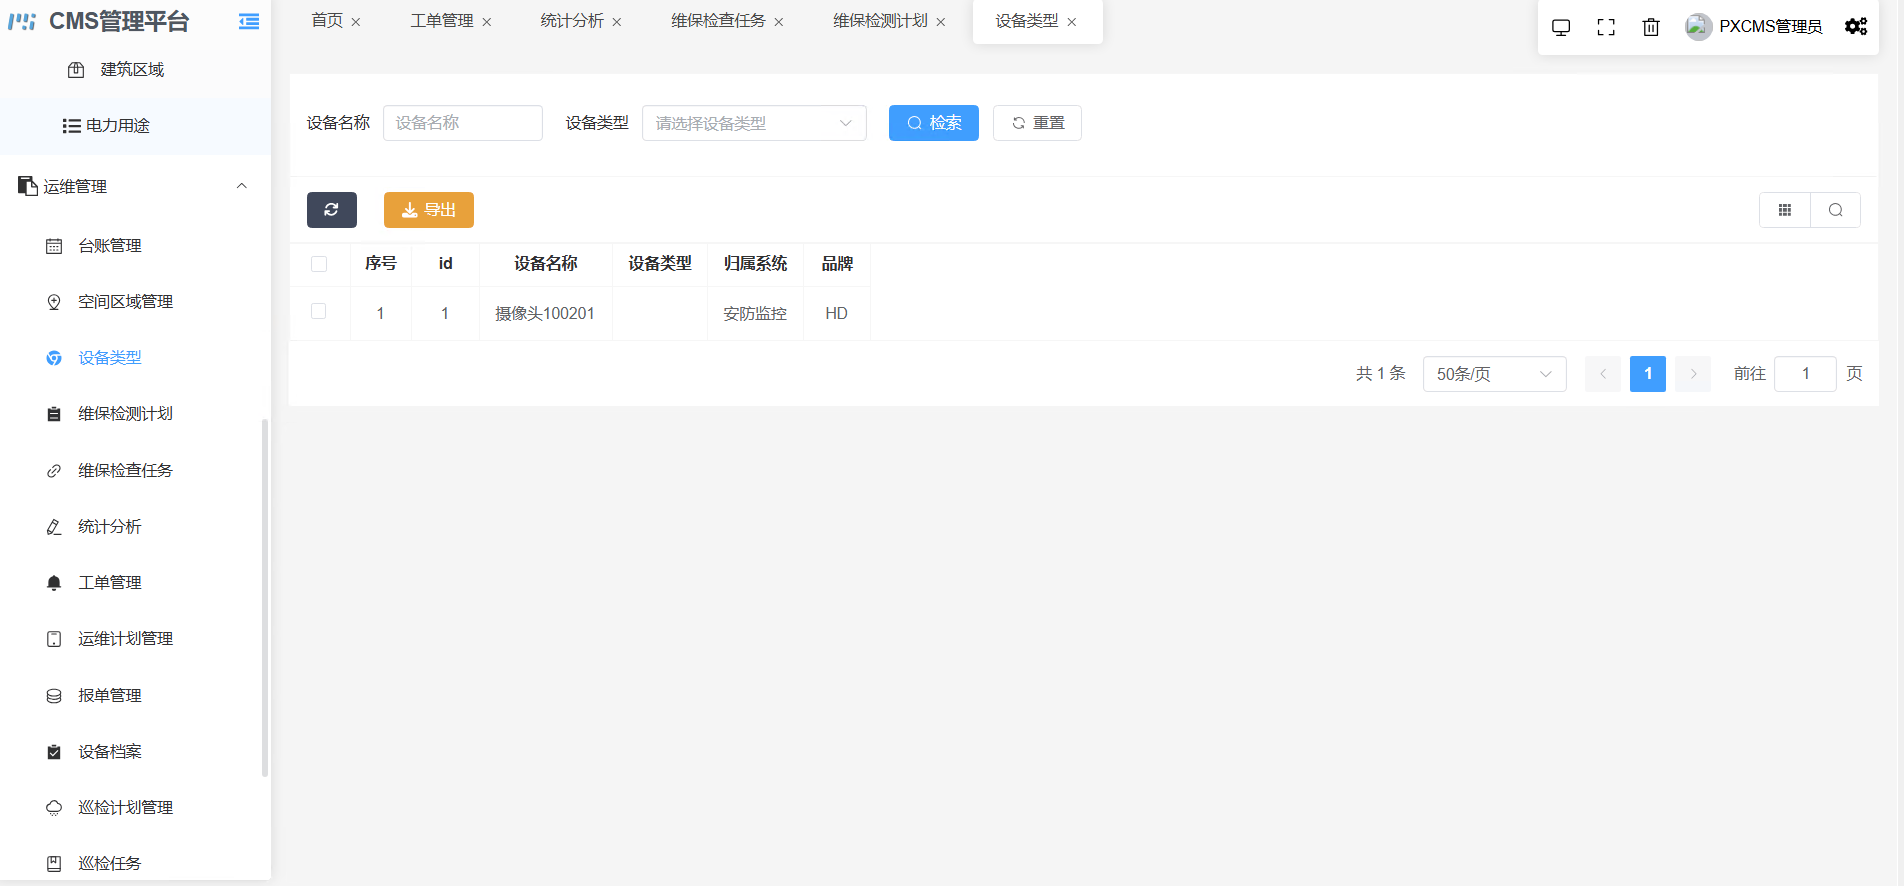
Task: Click the trash bin icon in header
Action: pos(1651,27)
